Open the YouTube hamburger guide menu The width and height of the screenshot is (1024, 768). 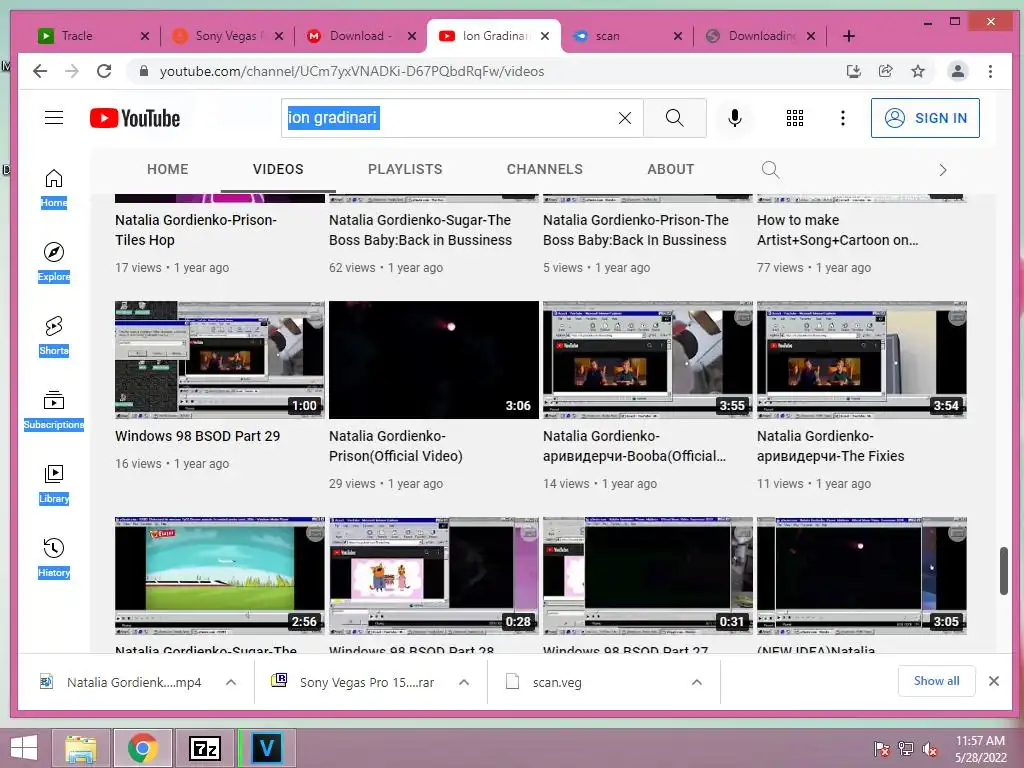pyautogui.click(x=54, y=118)
